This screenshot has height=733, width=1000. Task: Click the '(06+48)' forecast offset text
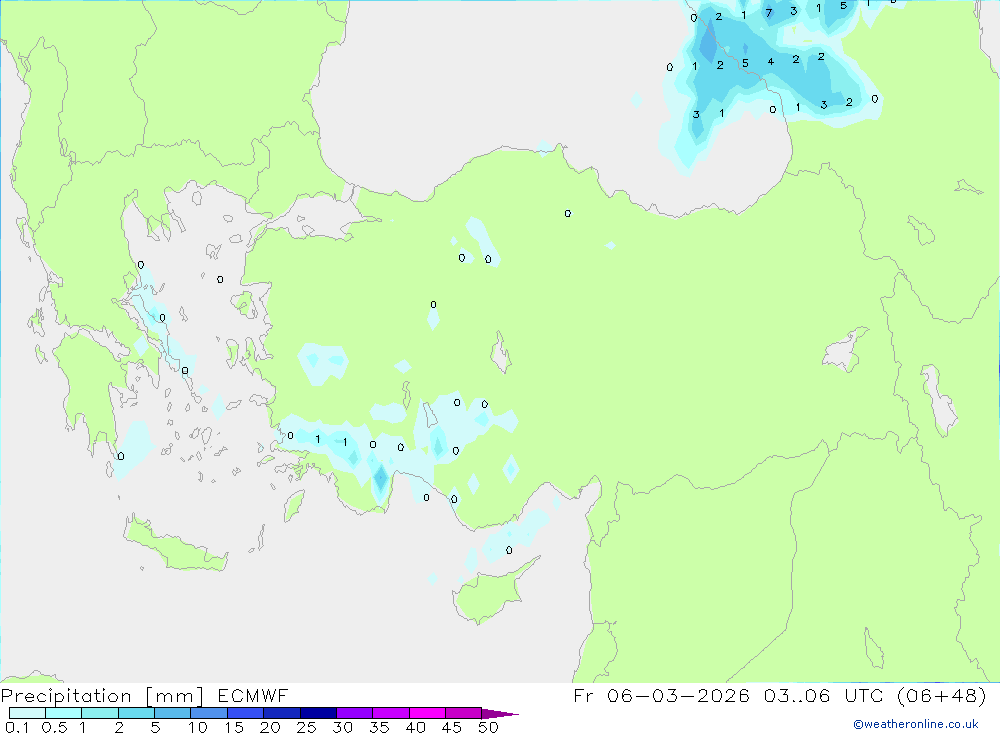(x=941, y=695)
